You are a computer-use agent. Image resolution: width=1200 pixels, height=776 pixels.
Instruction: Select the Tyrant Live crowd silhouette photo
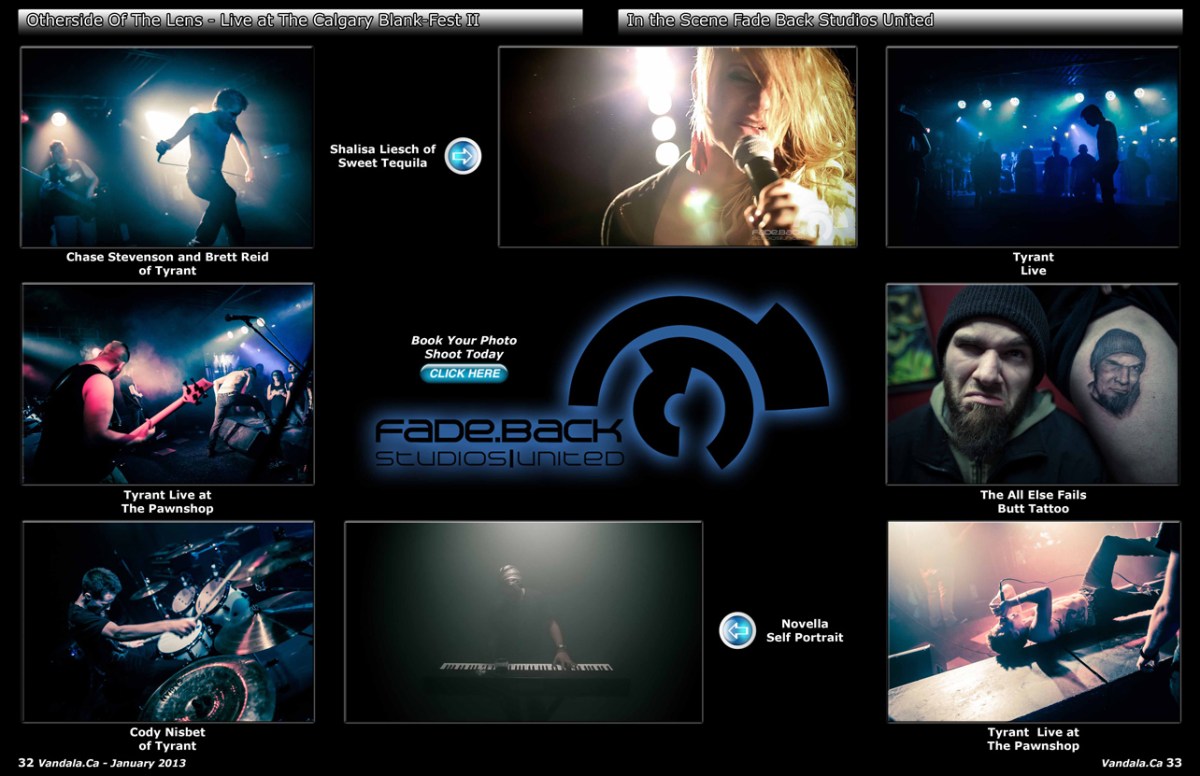pos(1032,147)
